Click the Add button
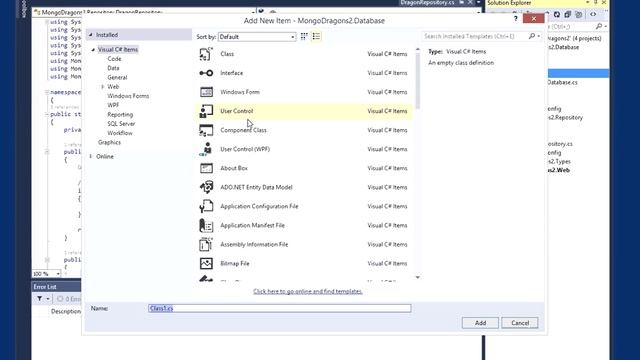 [x=480, y=323]
